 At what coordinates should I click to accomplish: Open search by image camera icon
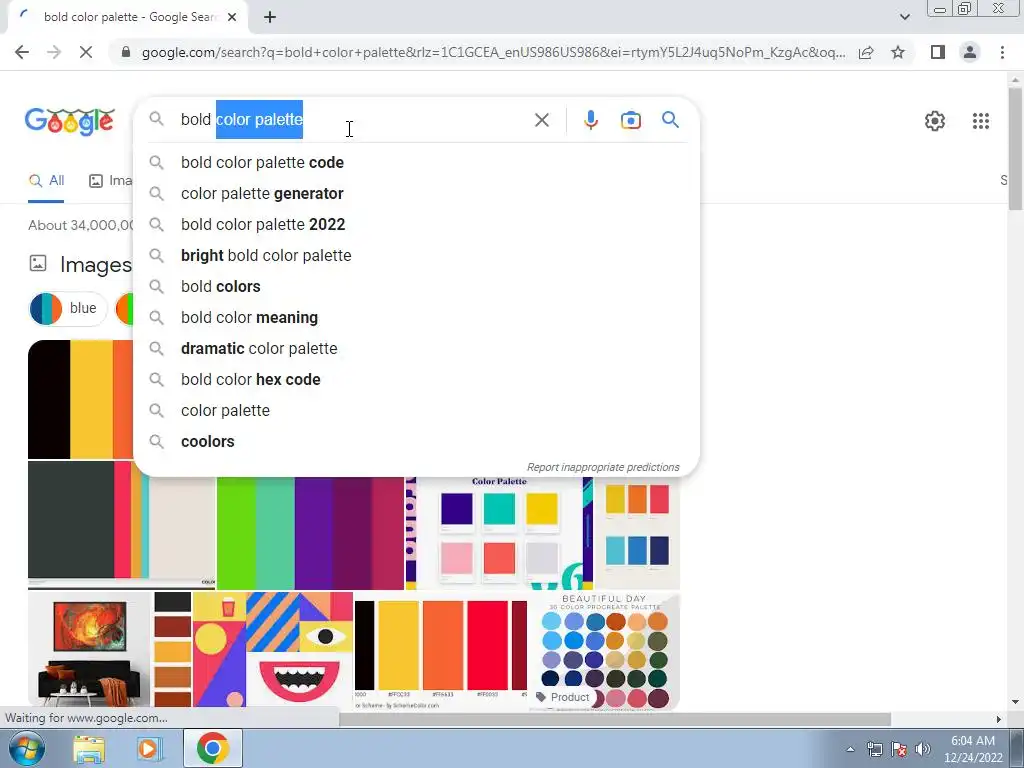630,120
